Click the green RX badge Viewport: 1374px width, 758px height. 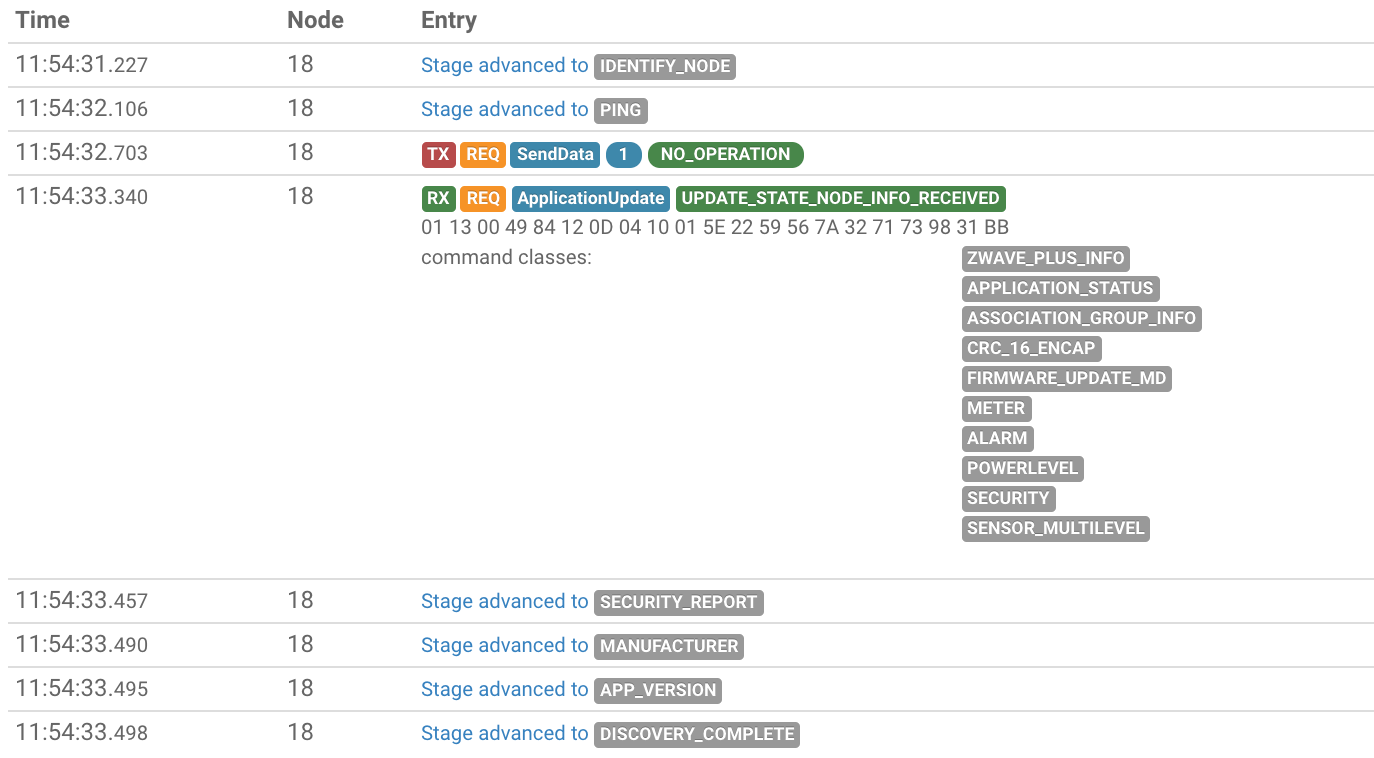(x=438, y=198)
